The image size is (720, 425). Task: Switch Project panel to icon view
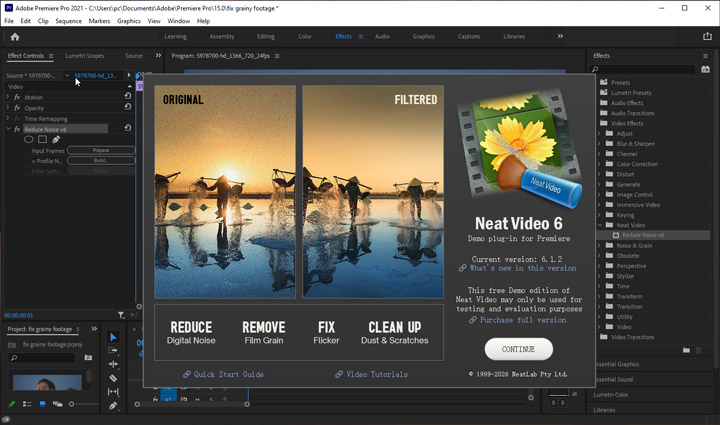(x=42, y=404)
